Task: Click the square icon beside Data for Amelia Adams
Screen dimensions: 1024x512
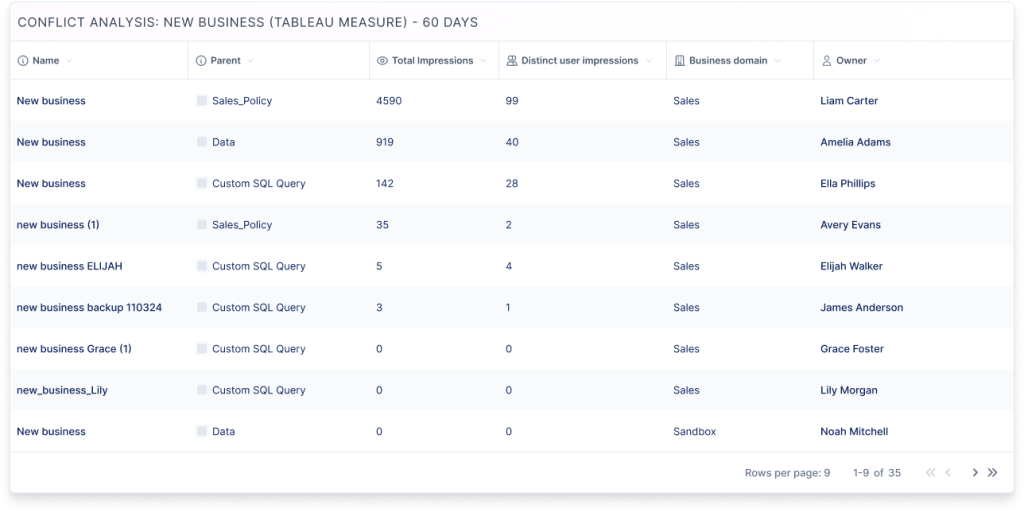Action: (x=202, y=142)
